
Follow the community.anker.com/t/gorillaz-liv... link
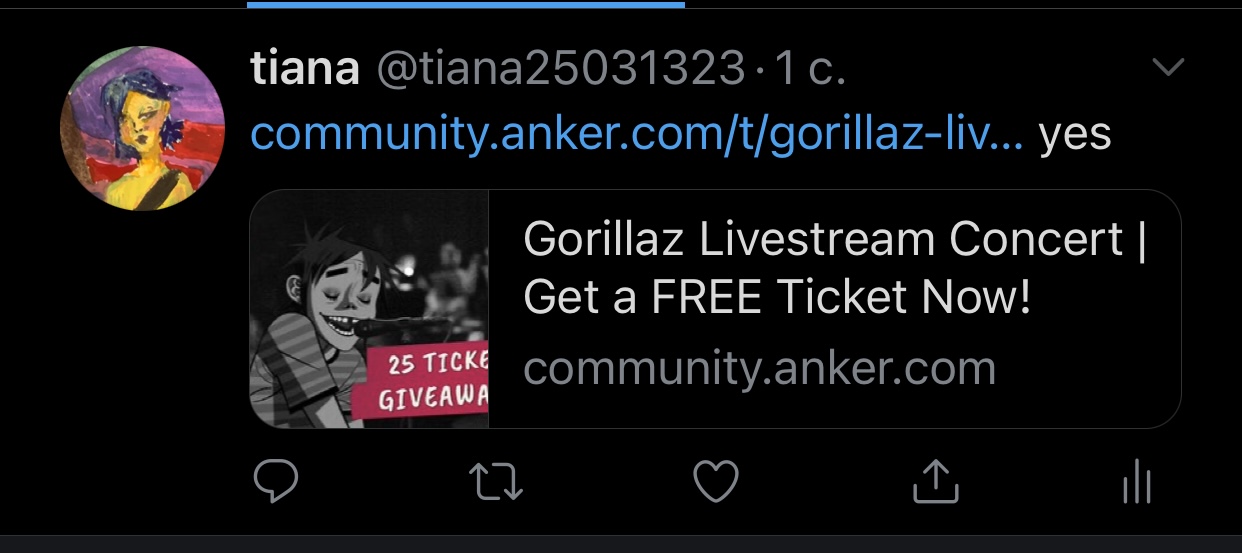[x=637, y=133]
